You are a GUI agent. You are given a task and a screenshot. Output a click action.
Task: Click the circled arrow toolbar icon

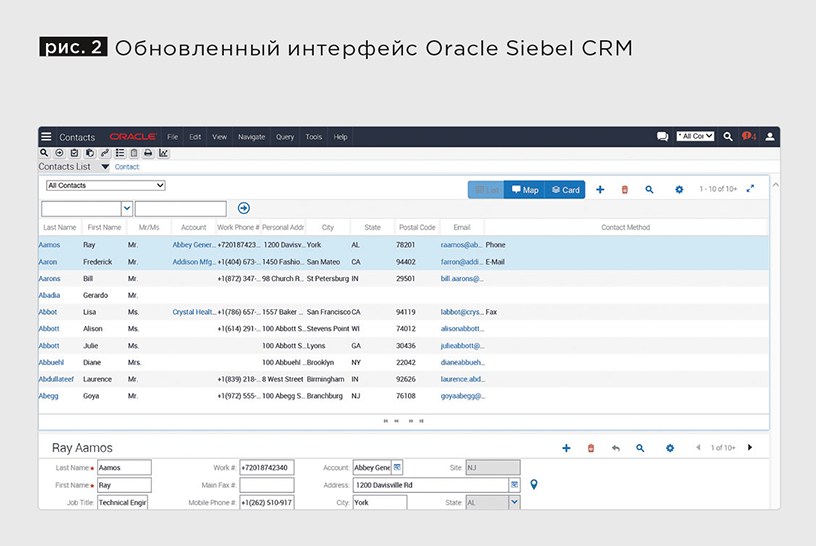tap(59, 153)
